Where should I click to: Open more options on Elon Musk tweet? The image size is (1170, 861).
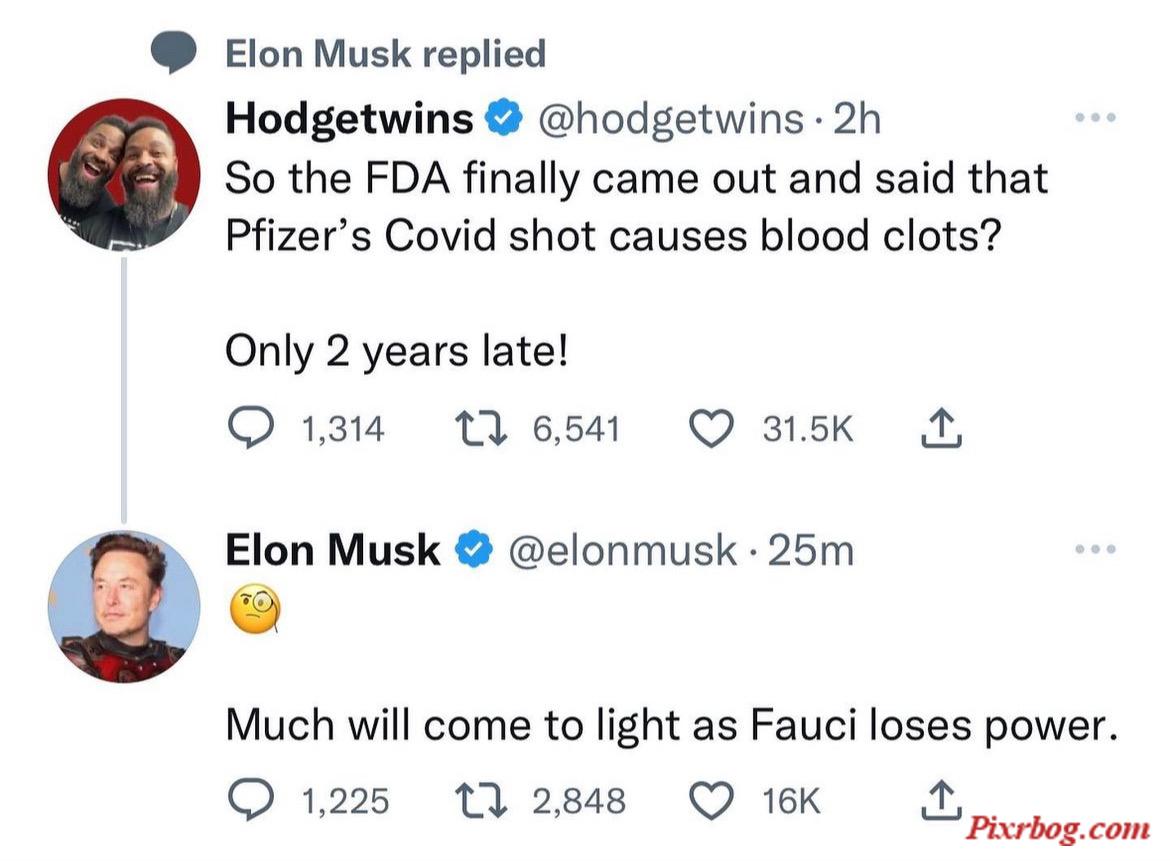(x=1095, y=549)
